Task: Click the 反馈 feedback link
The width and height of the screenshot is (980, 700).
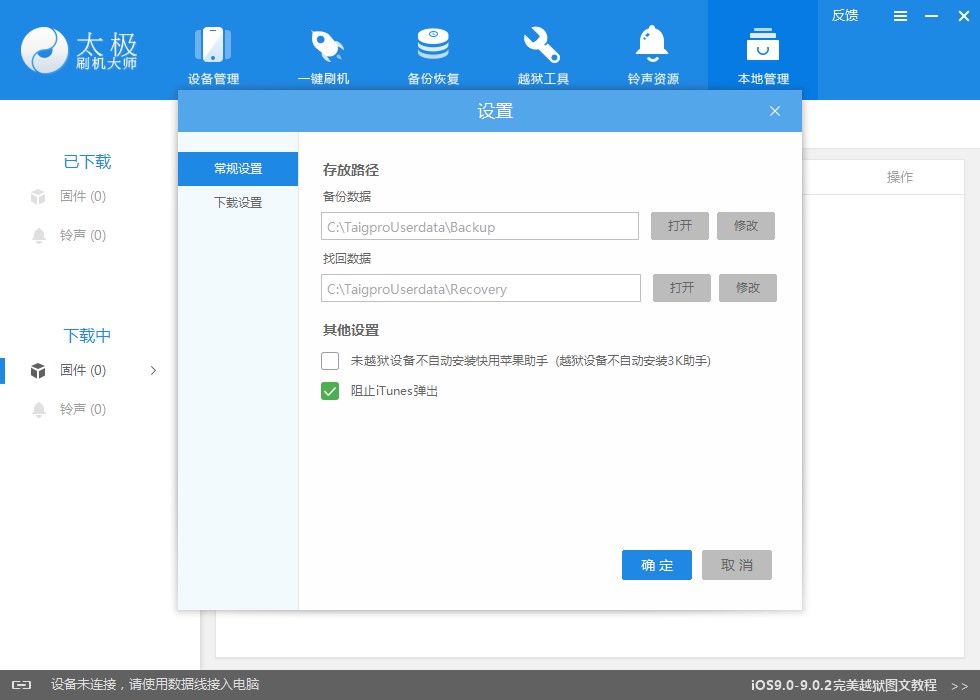Action: click(x=845, y=16)
